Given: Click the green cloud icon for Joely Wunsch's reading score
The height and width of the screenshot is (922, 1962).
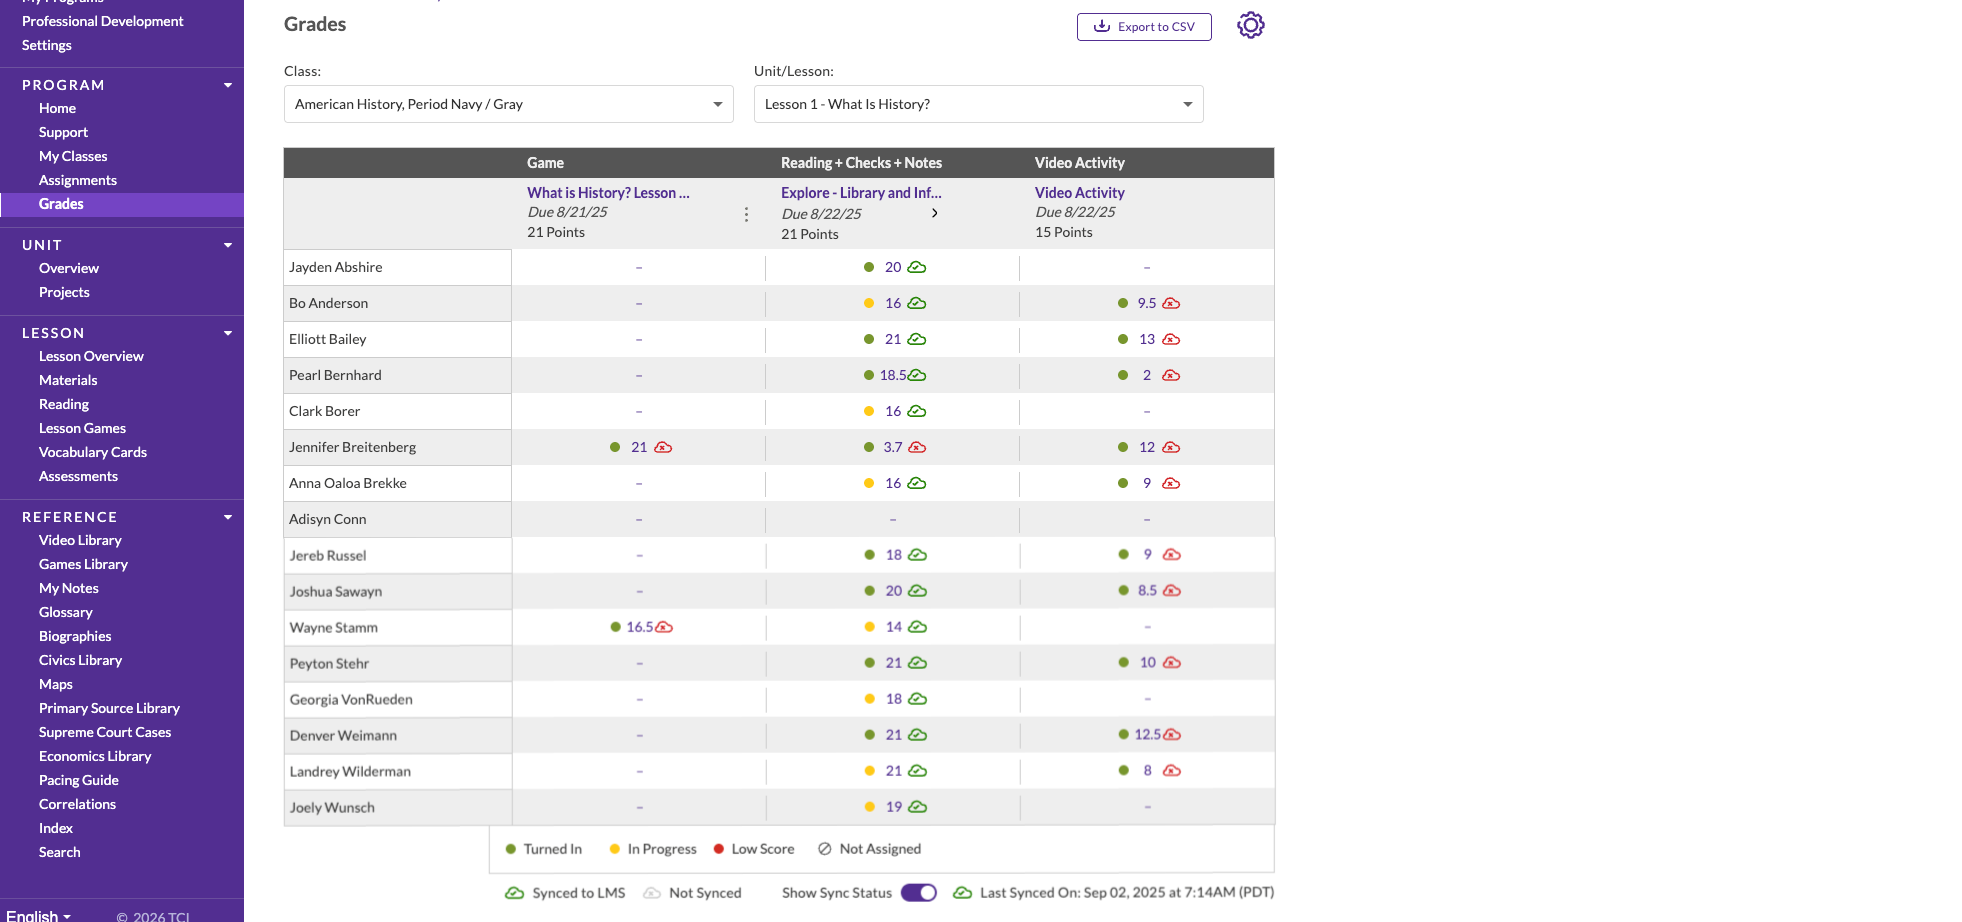Looking at the screenshot, I should coord(918,807).
